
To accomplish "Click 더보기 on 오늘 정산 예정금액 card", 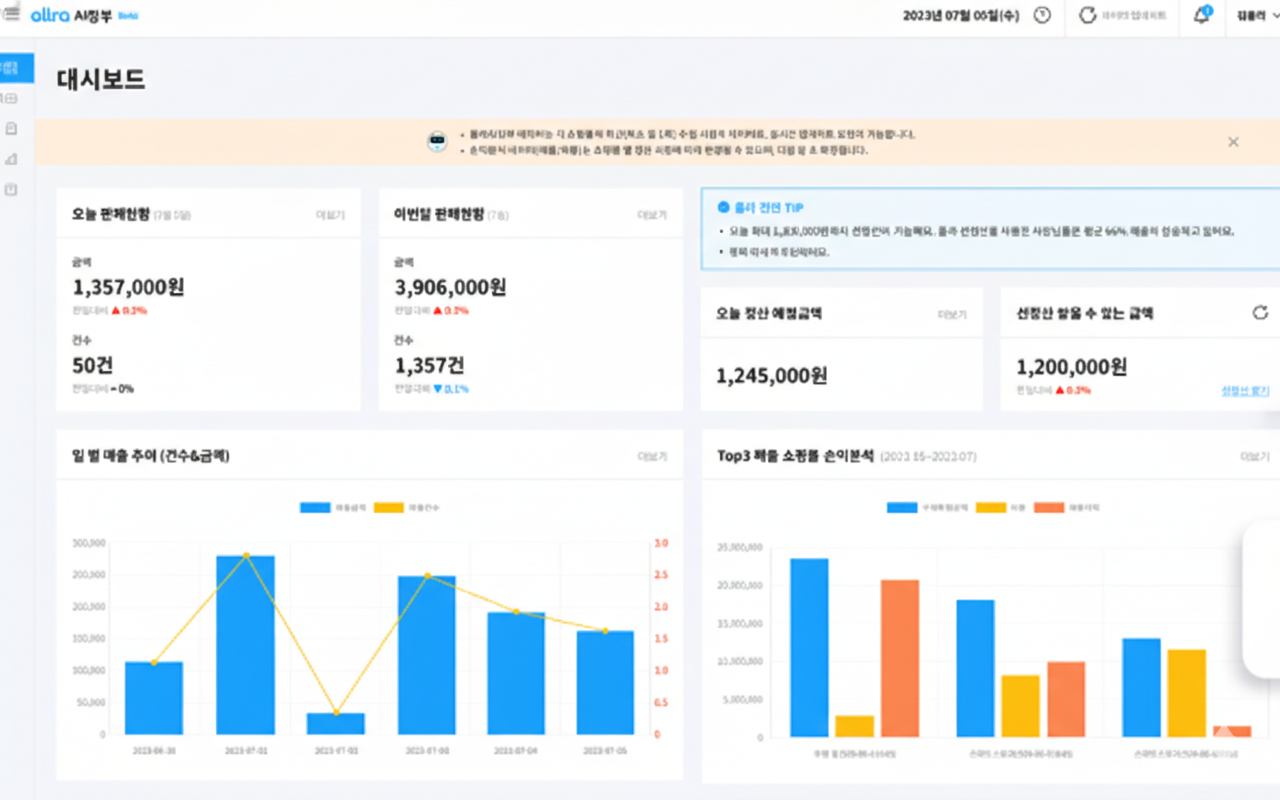I will pyautogui.click(x=951, y=314).
